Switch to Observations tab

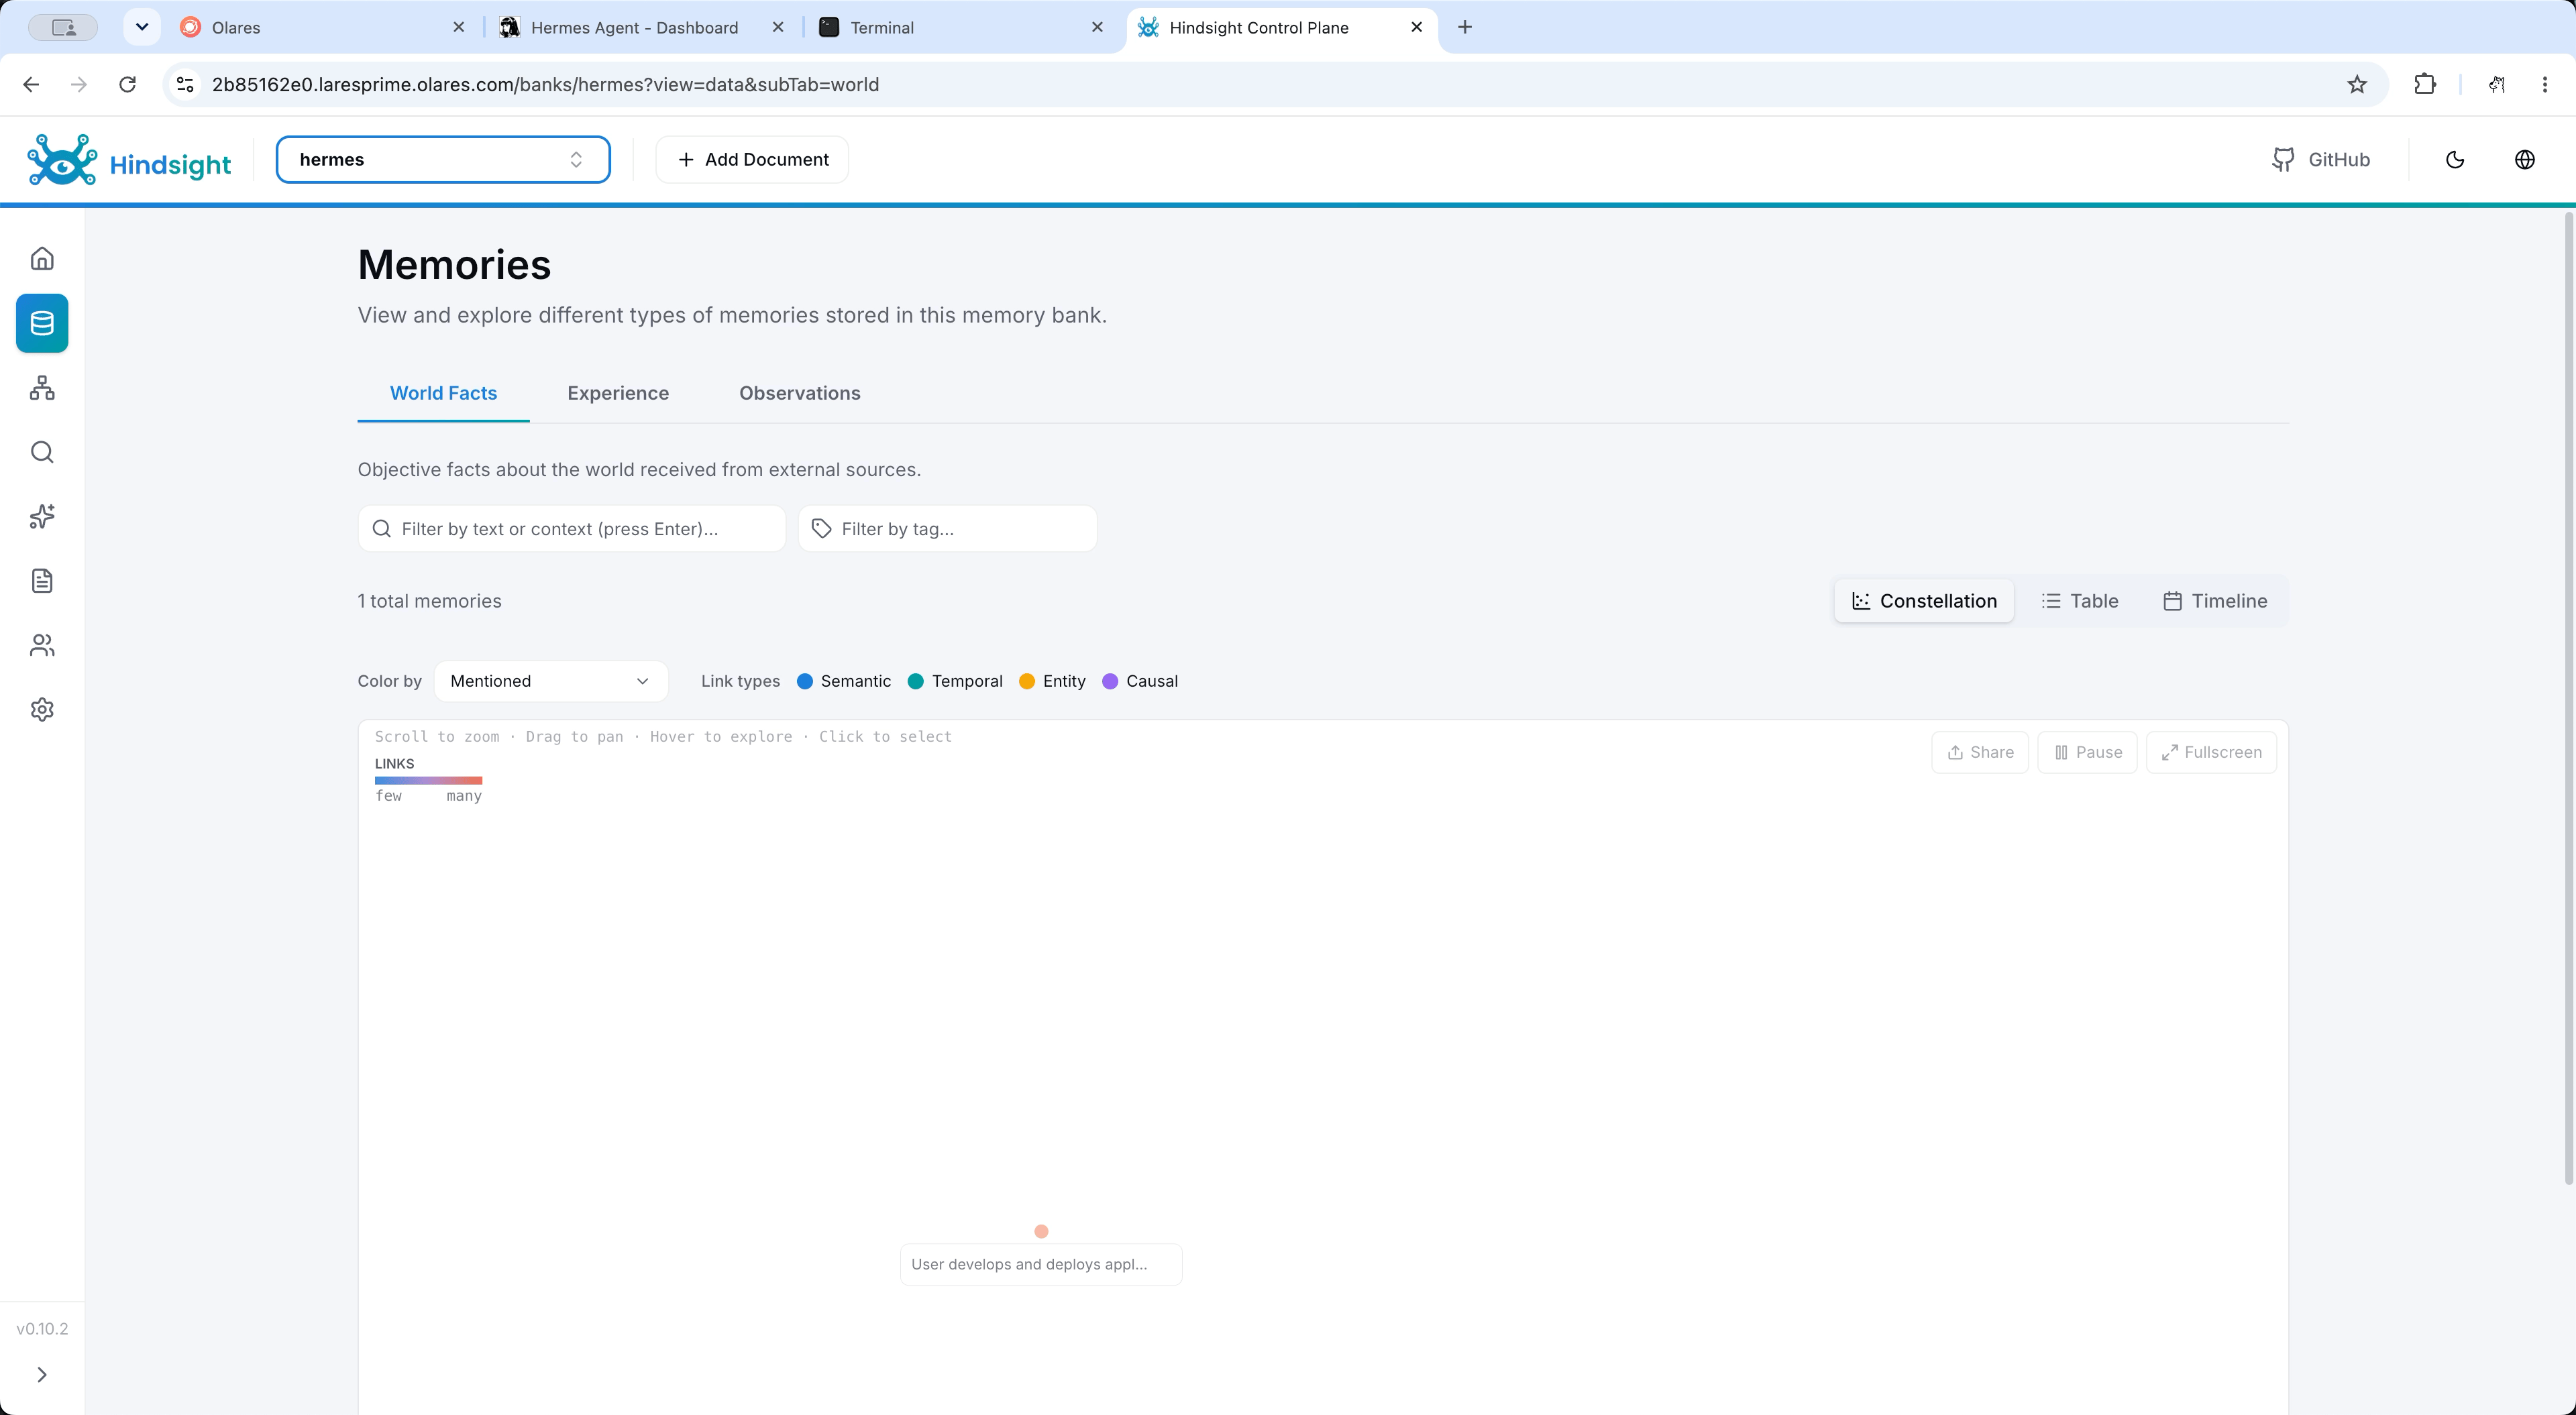coord(800,393)
